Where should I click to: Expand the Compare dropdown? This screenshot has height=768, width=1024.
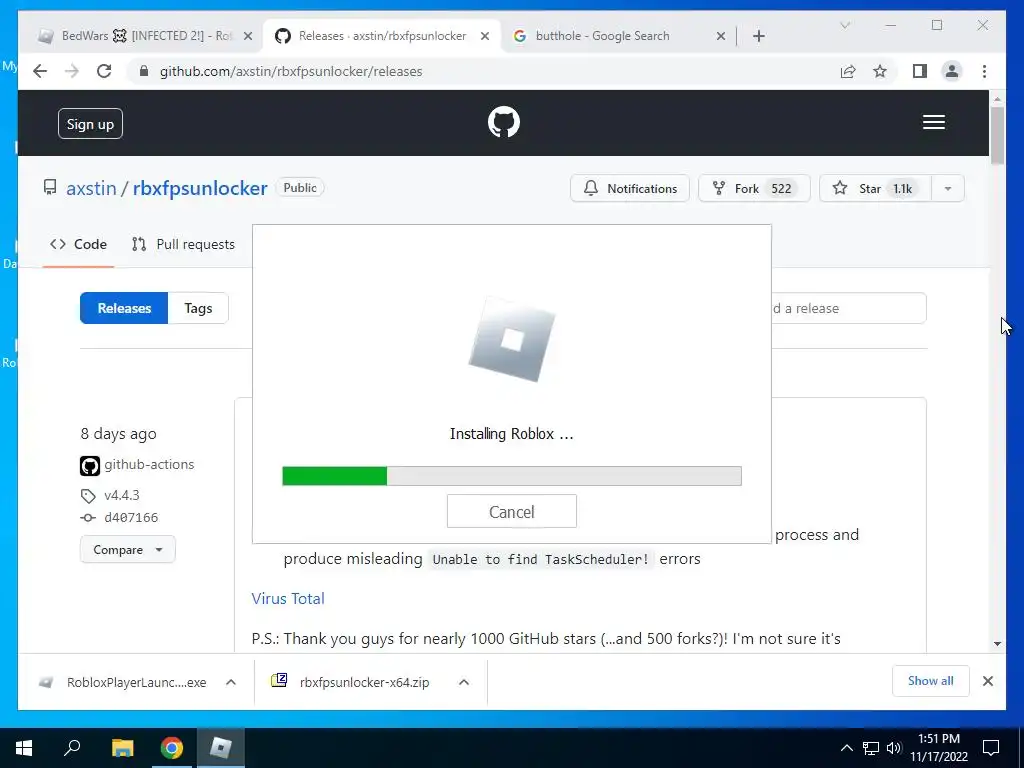coord(127,549)
